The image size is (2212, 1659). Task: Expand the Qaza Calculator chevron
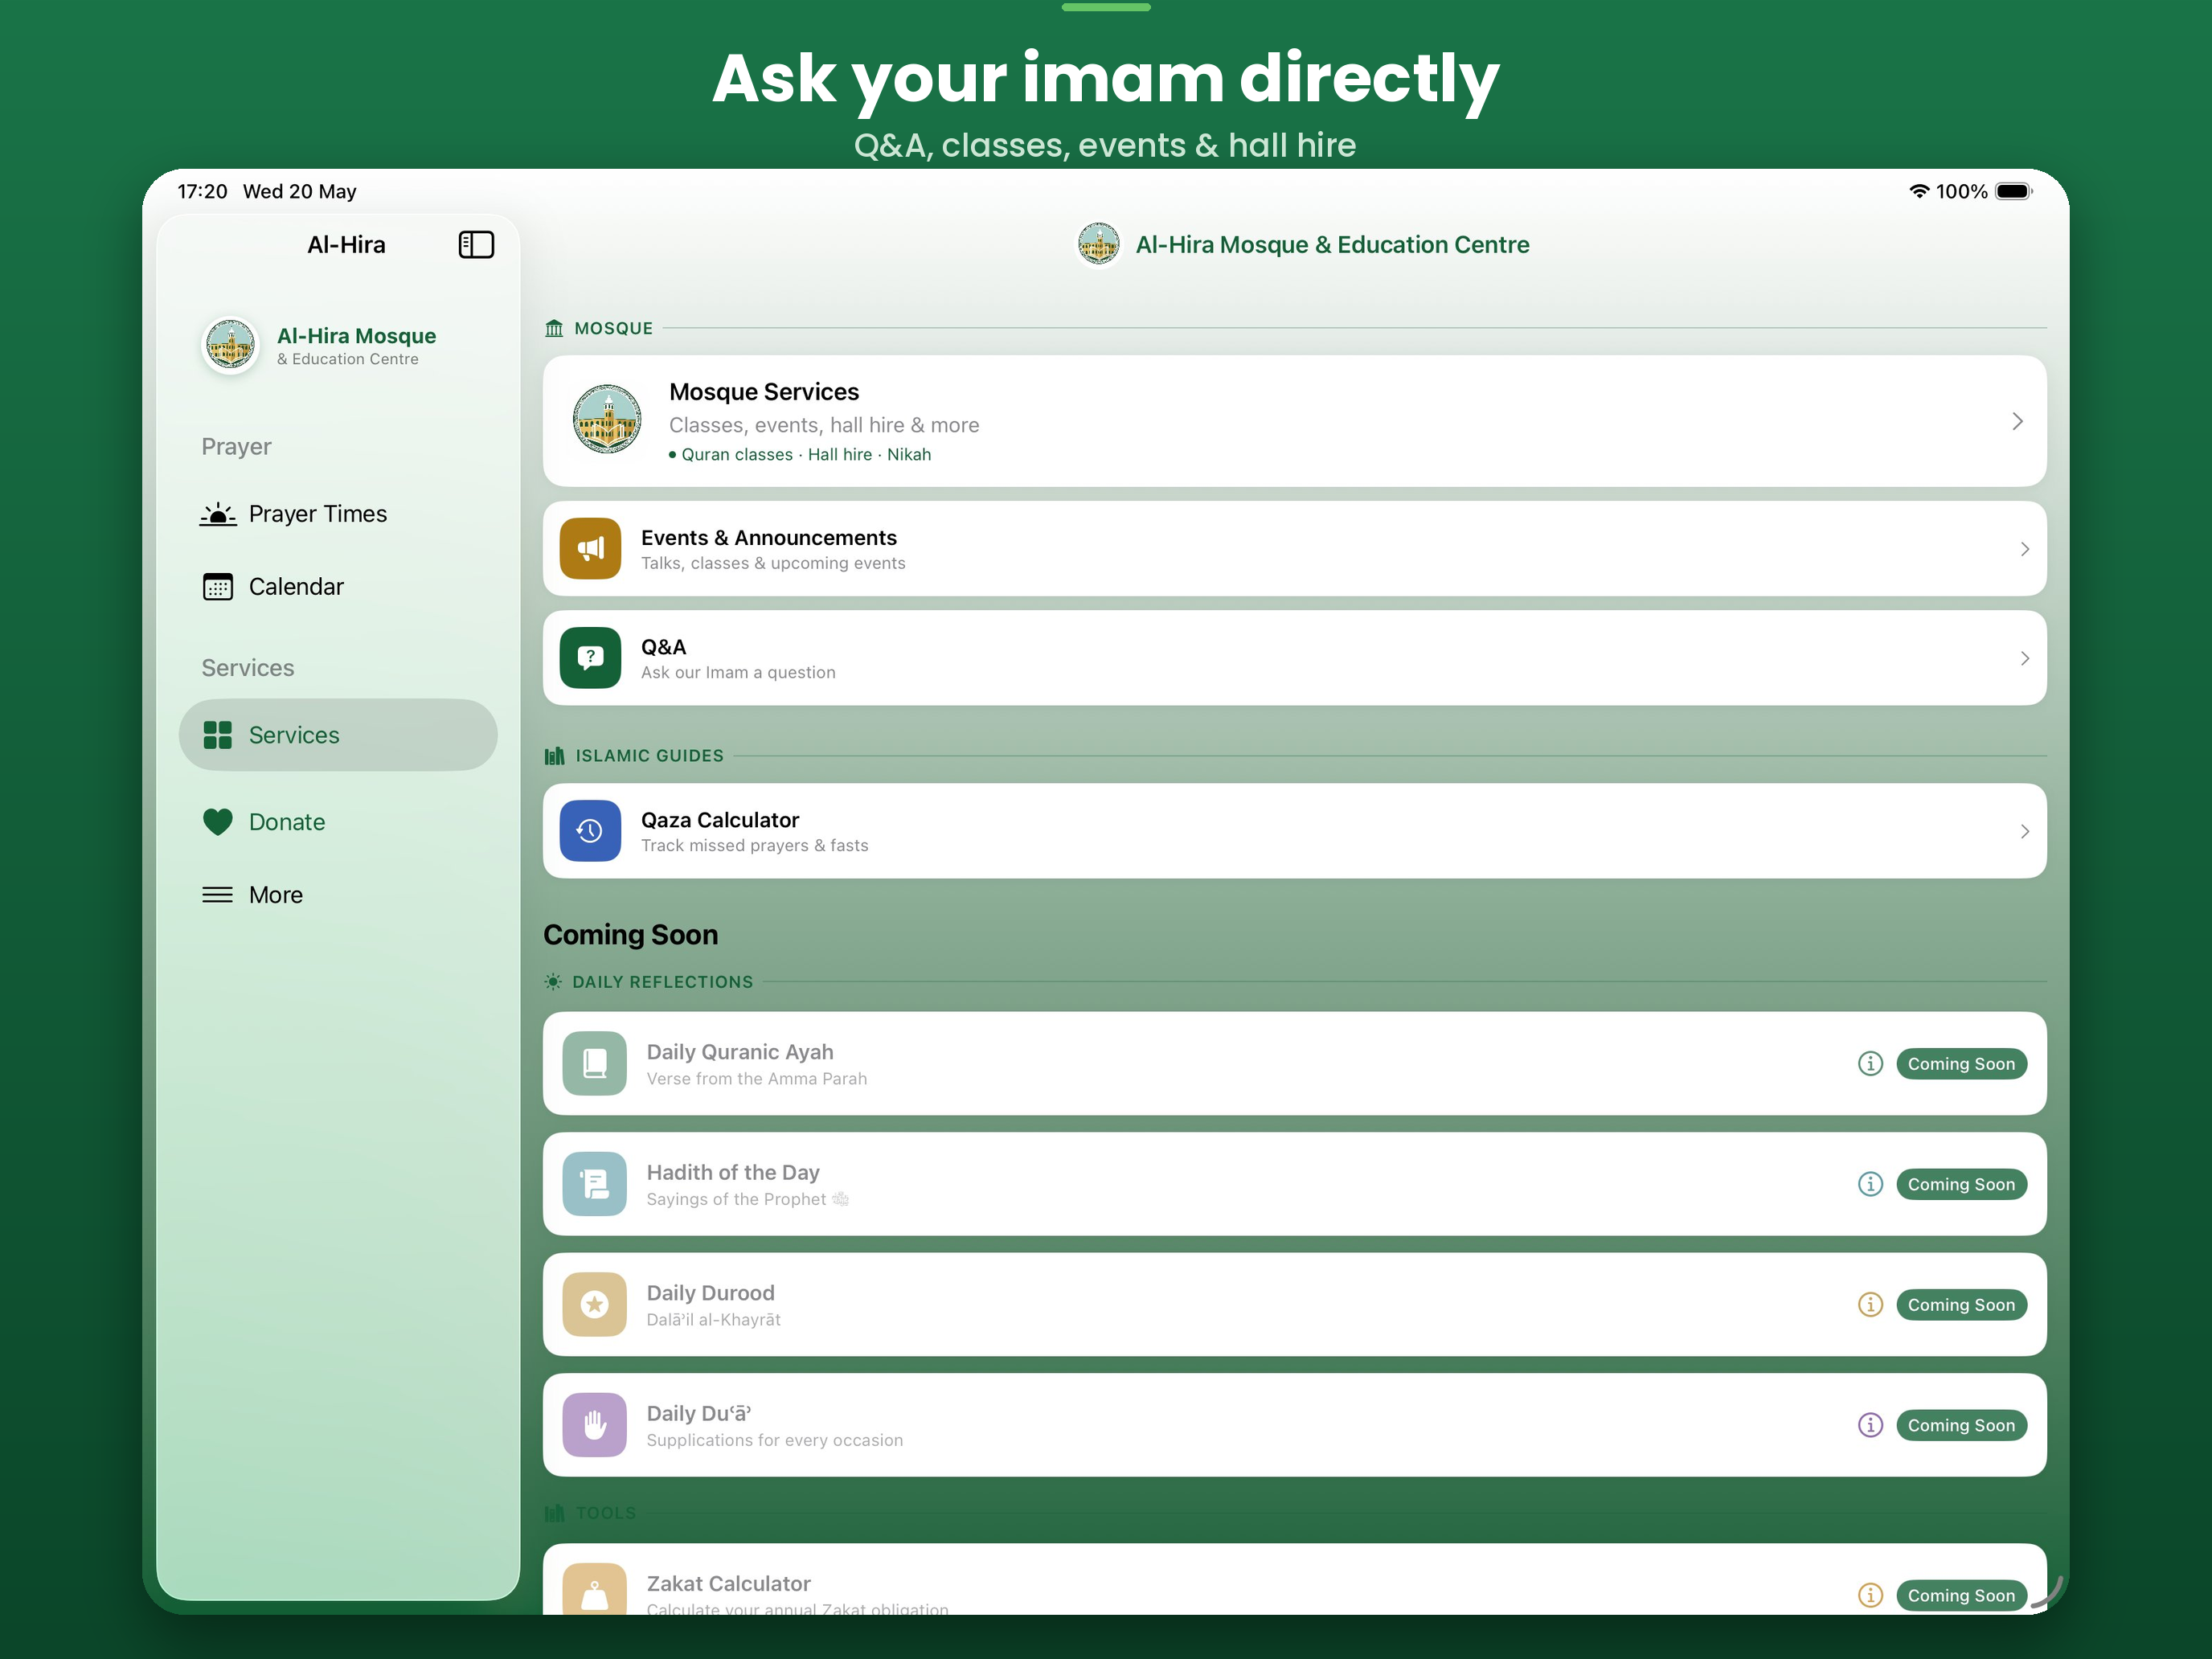coord(2024,831)
